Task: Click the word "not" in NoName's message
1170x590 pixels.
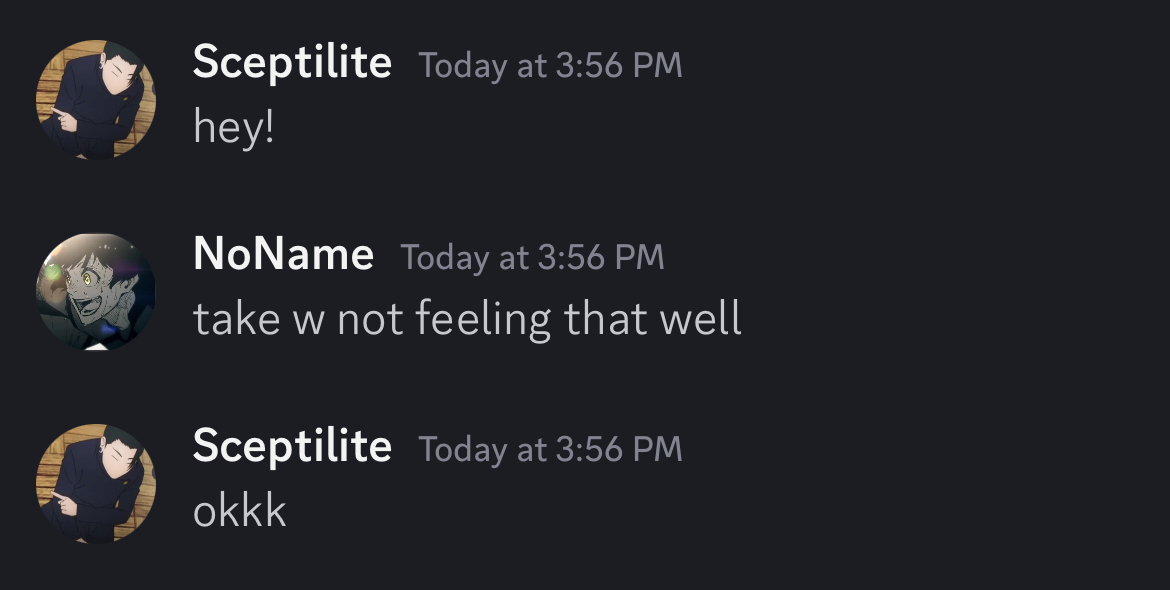Action: pos(370,320)
